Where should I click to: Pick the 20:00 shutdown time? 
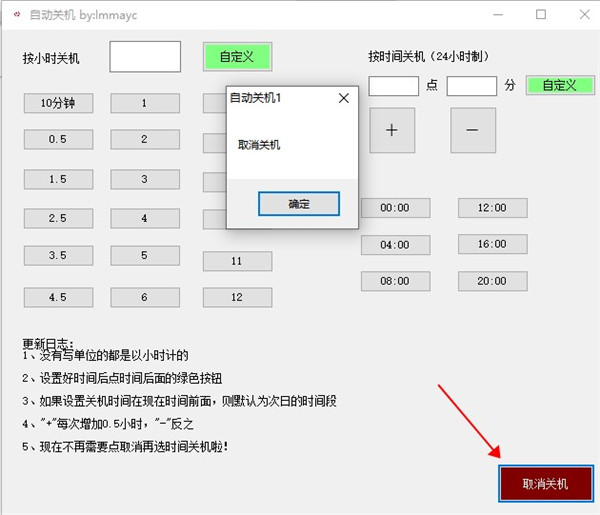coord(492,282)
